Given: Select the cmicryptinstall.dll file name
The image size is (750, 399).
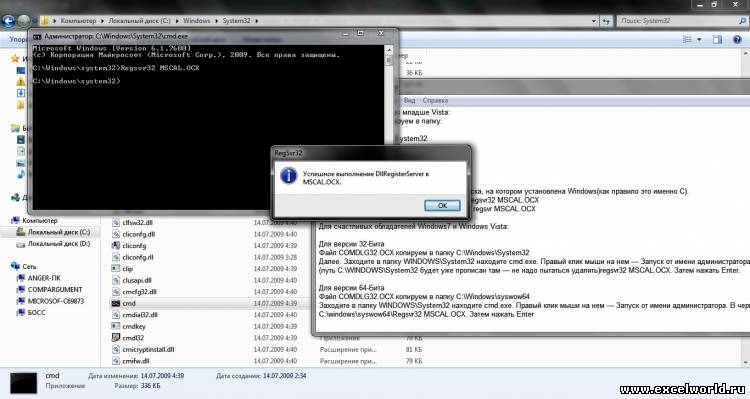Looking at the screenshot, I should (x=148, y=349).
